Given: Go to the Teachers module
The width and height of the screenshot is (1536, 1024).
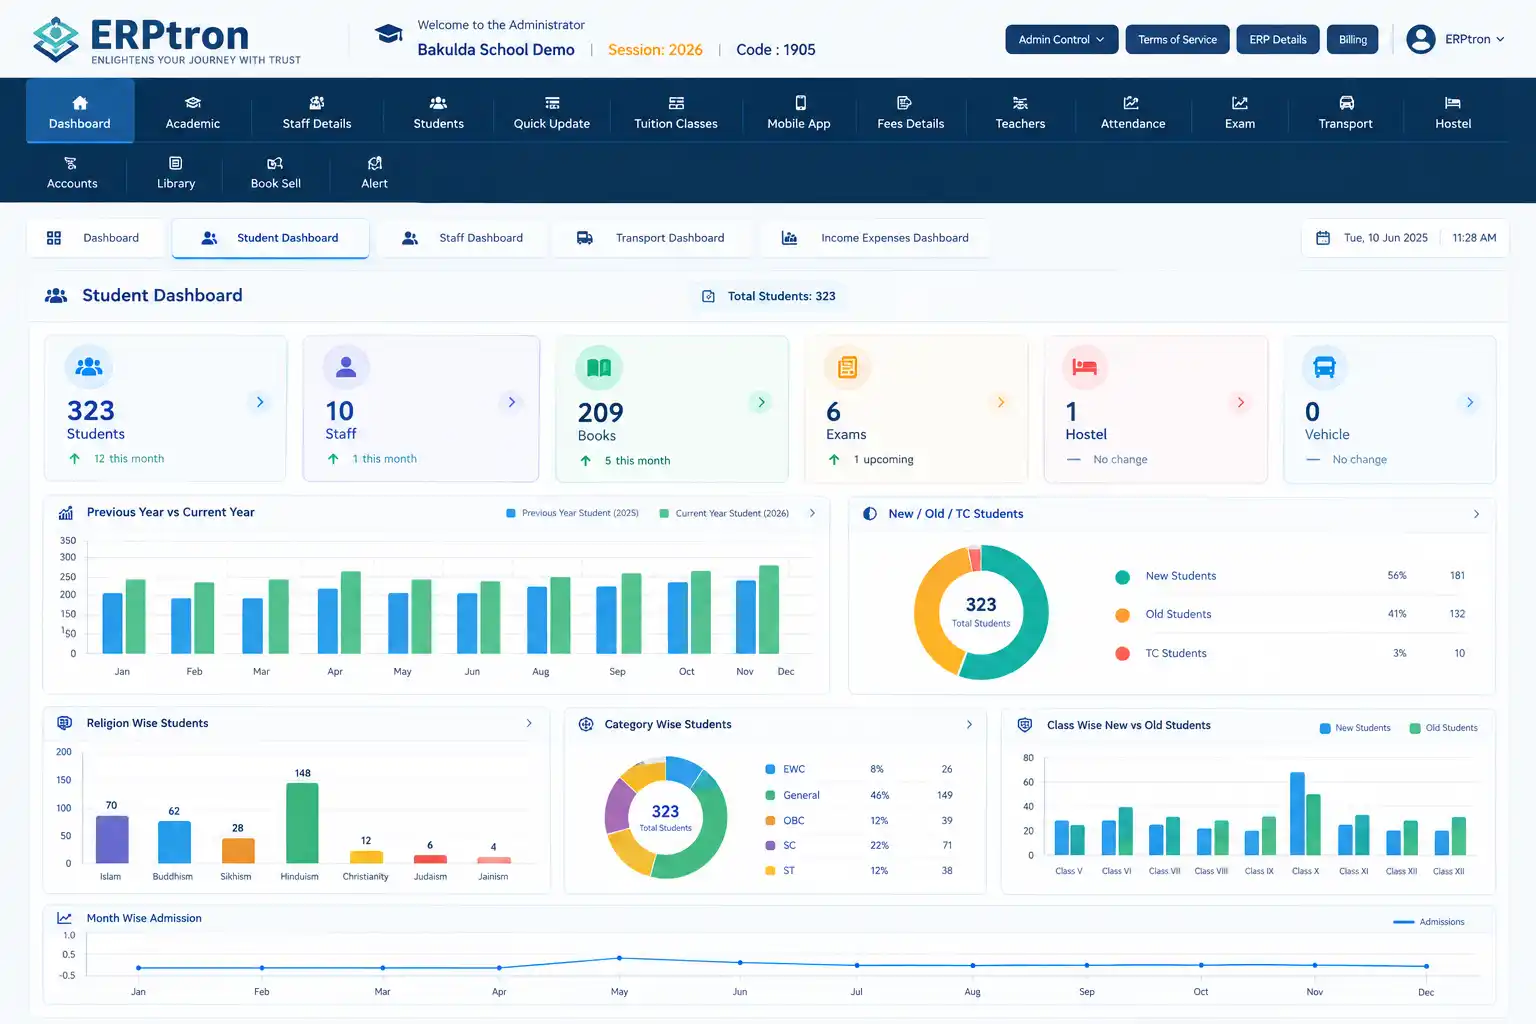Looking at the screenshot, I should tap(1020, 112).
